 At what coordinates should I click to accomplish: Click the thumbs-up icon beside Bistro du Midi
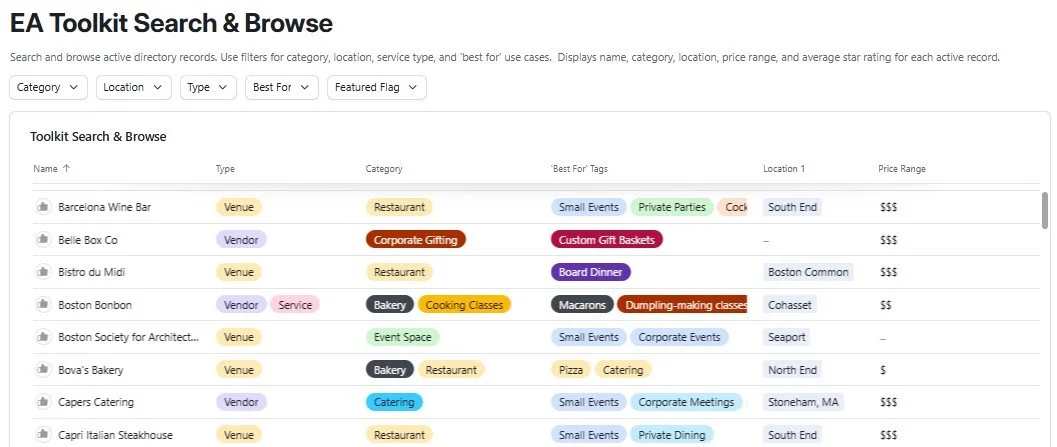(43, 272)
